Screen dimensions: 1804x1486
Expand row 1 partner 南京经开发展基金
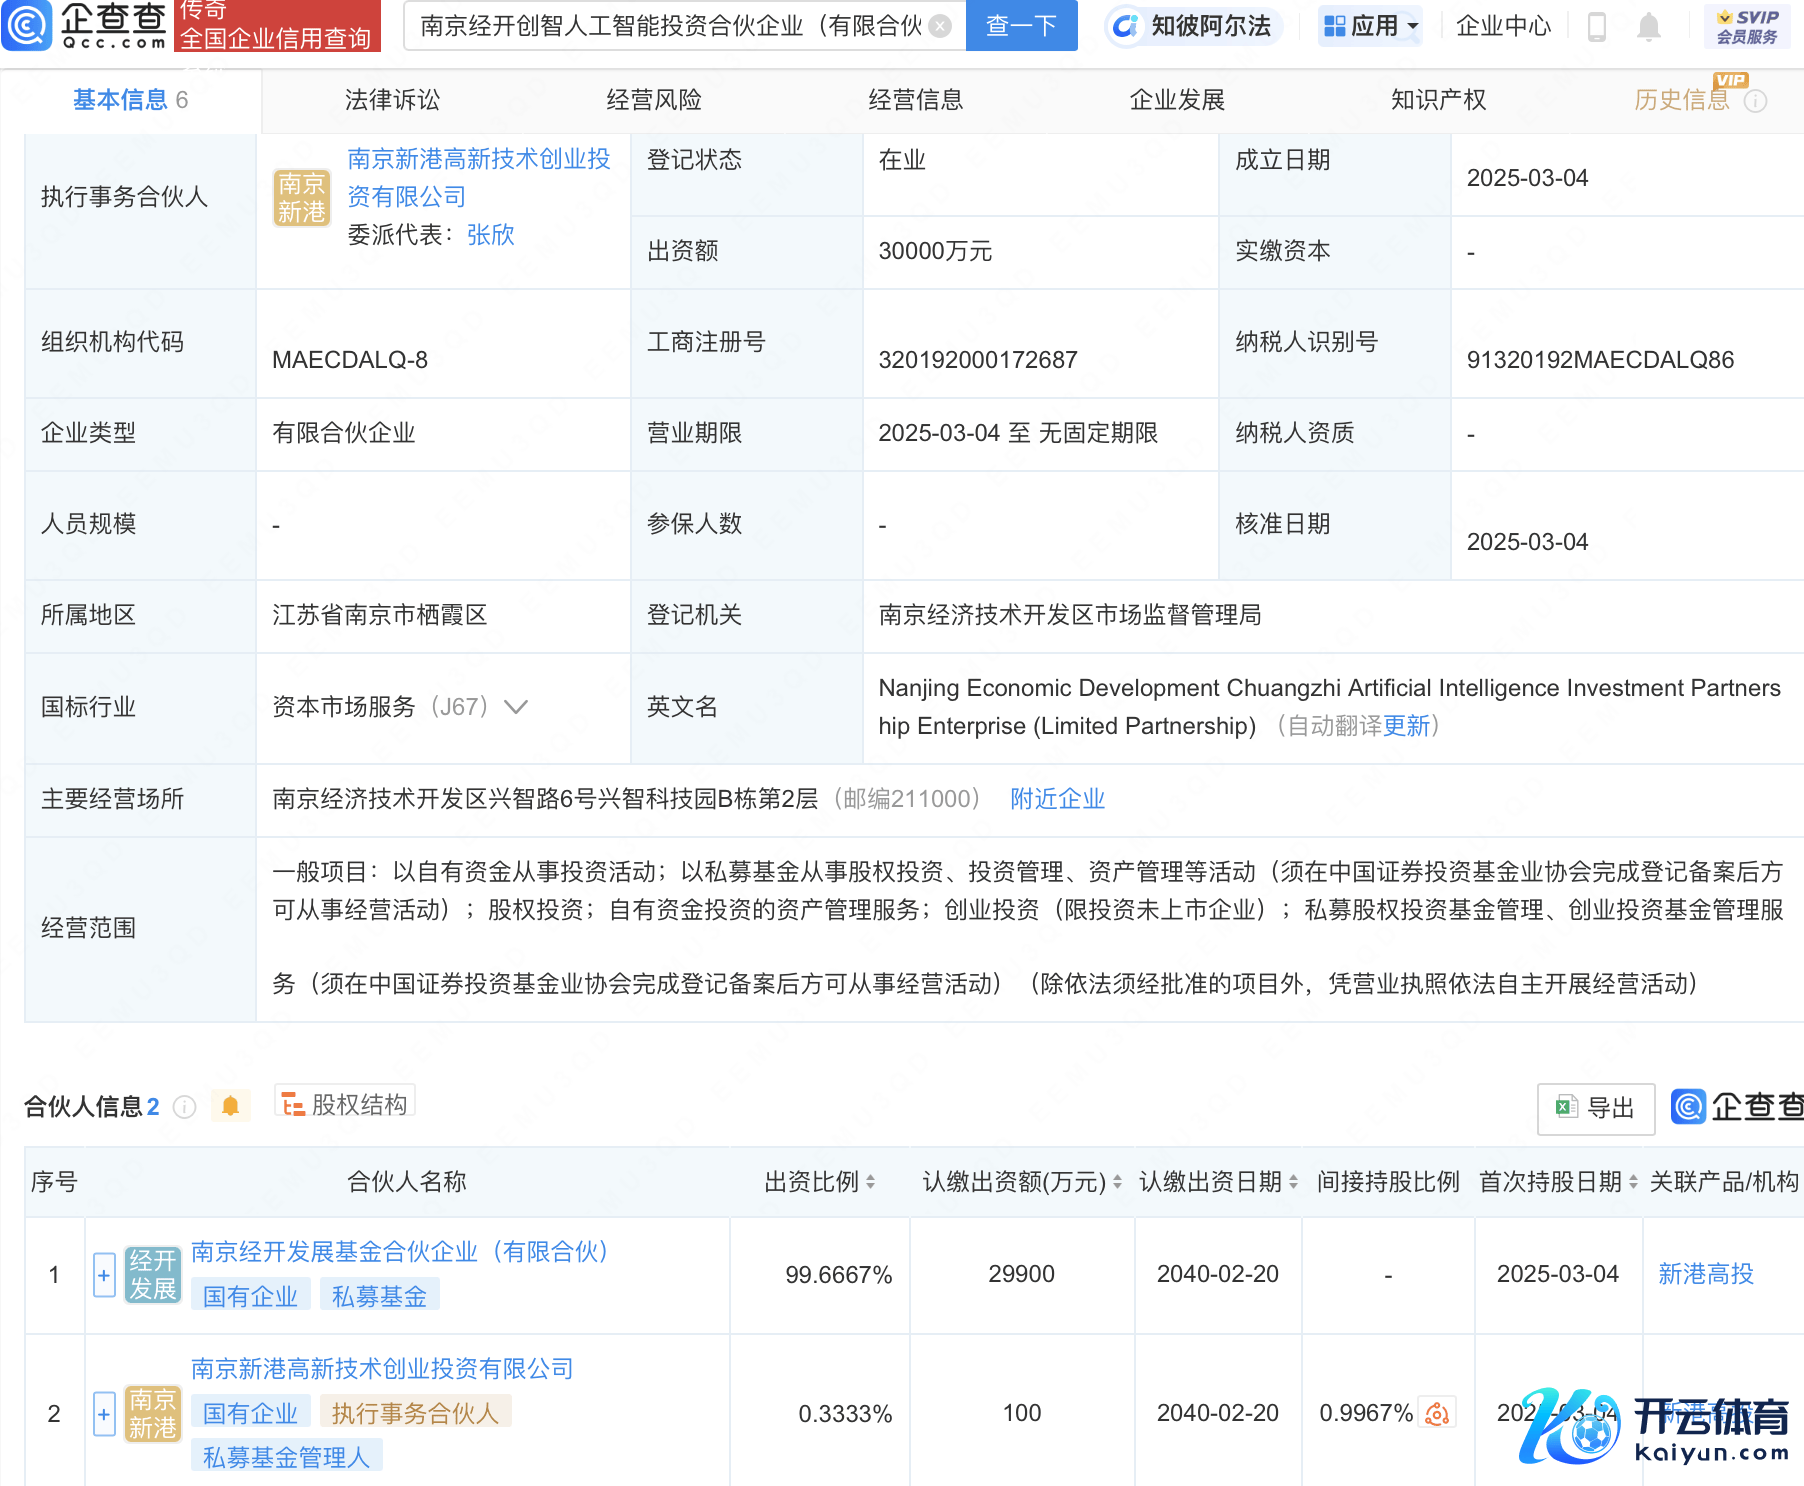[104, 1275]
